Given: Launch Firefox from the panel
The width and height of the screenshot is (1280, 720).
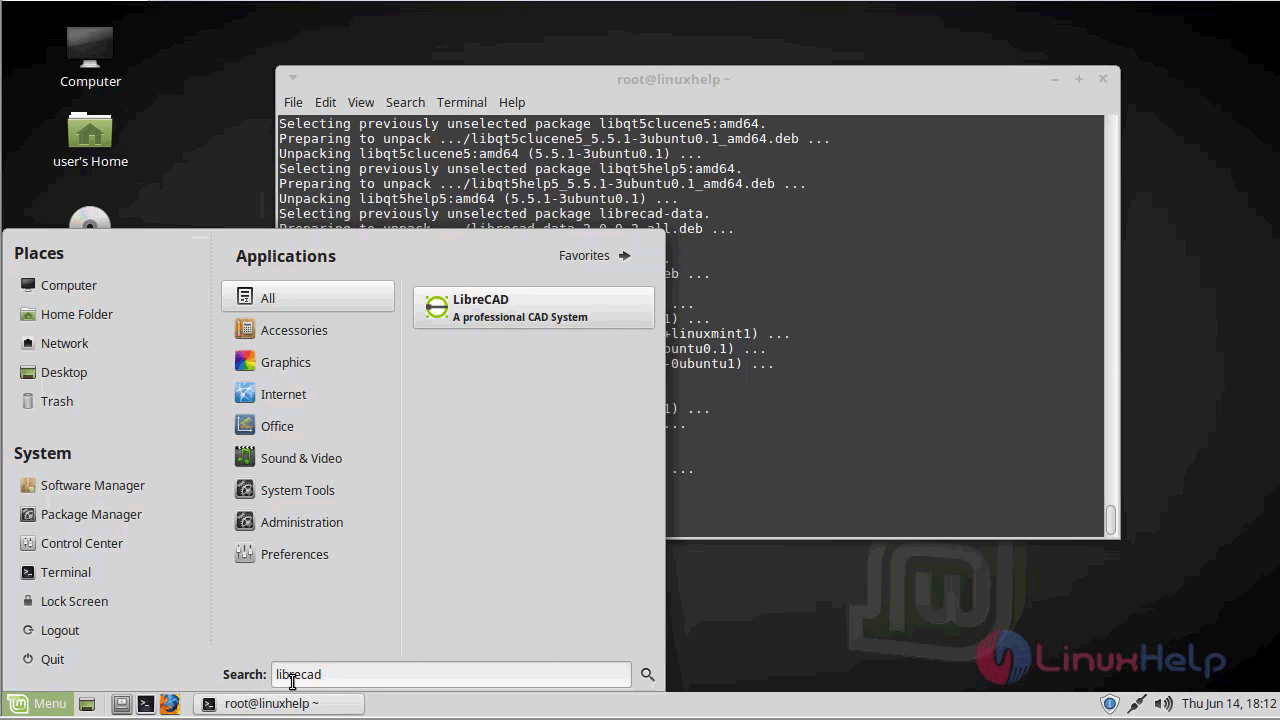Looking at the screenshot, I should click(x=169, y=704).
